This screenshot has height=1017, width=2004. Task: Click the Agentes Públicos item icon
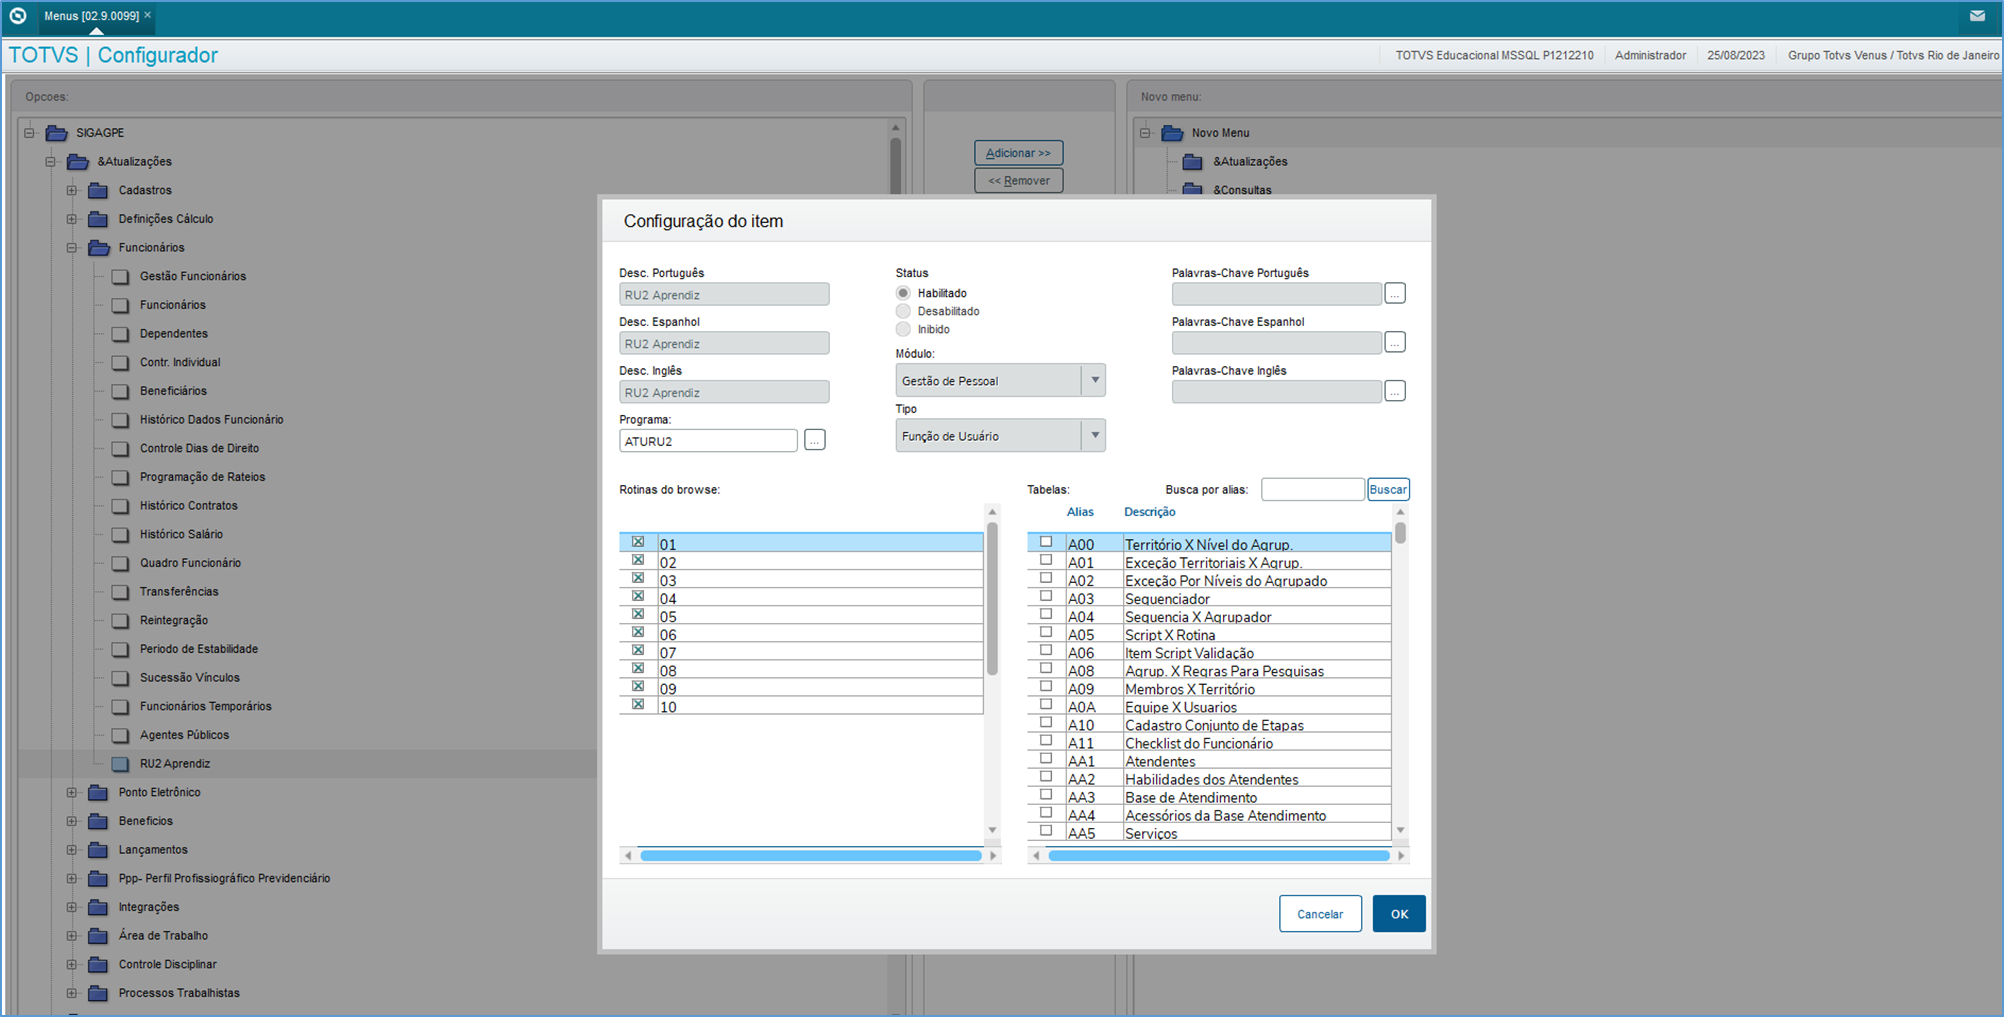coord(120,735)
